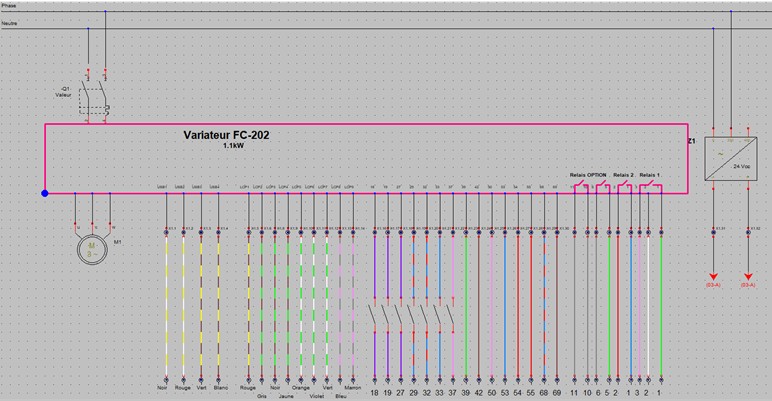Image resolution: width=772 pixels, height=401 pixels.
Task: Click the Variateur FC-202 title label
Action: [227, 135]
